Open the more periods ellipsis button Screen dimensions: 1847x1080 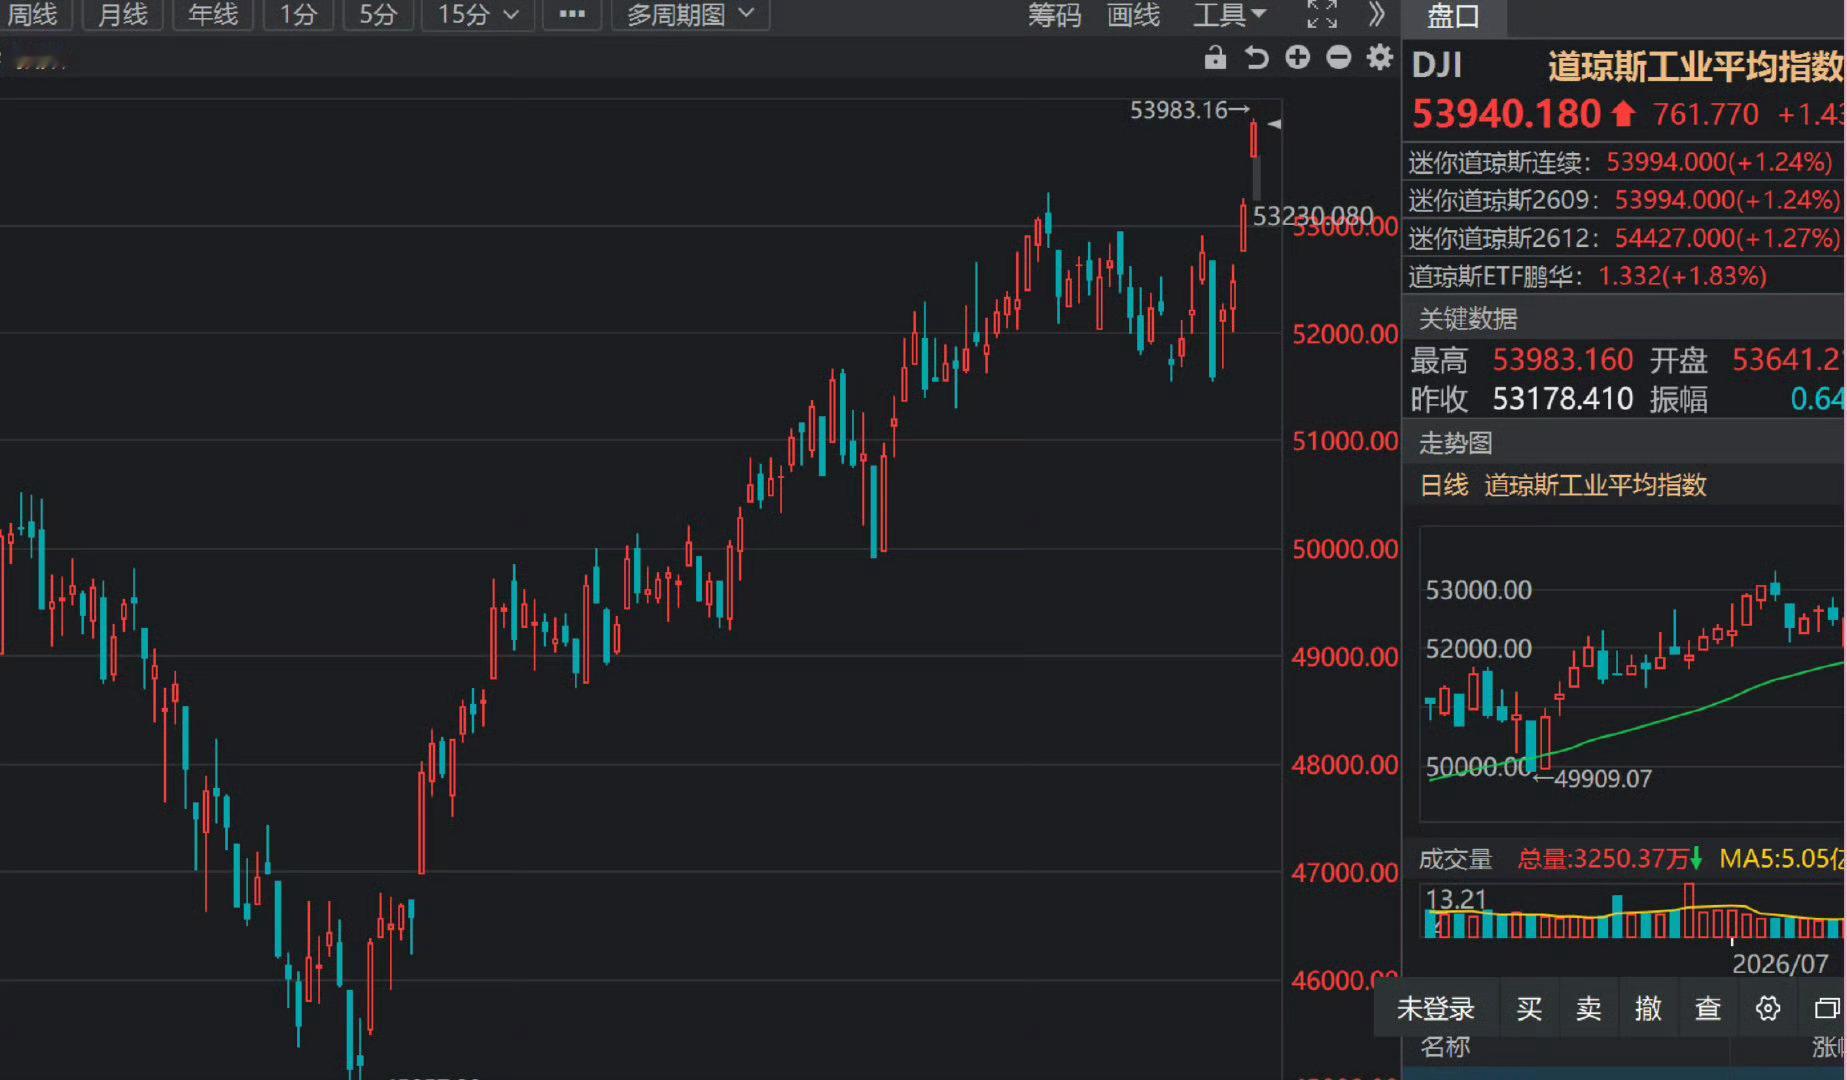[572, 15]
